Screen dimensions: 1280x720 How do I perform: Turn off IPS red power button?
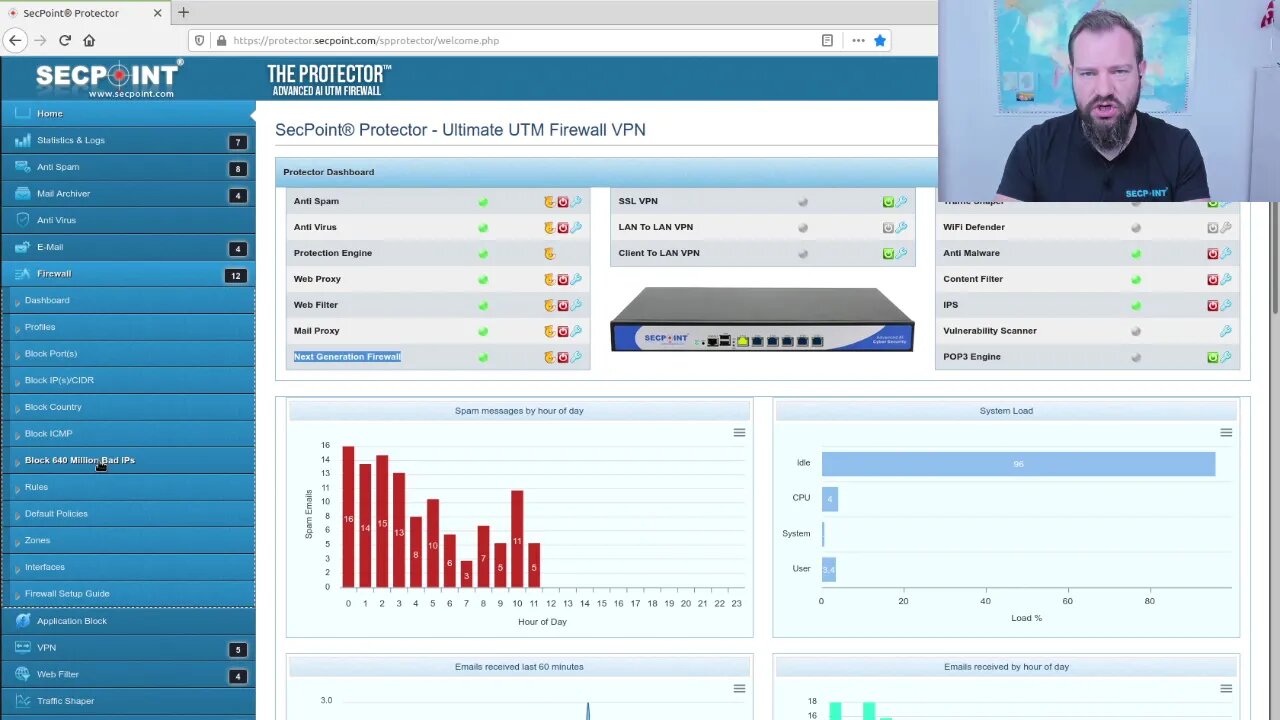tap(1213, 305)
